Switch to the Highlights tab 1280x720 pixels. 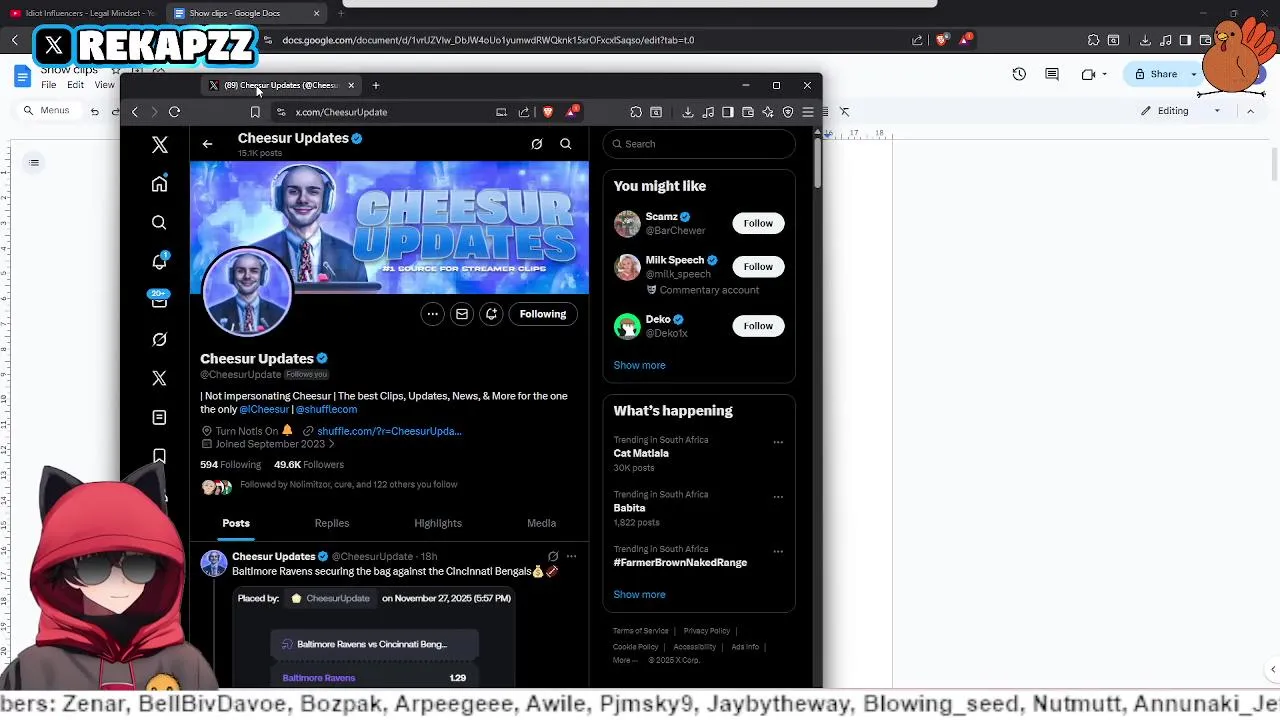coord(438,523)
